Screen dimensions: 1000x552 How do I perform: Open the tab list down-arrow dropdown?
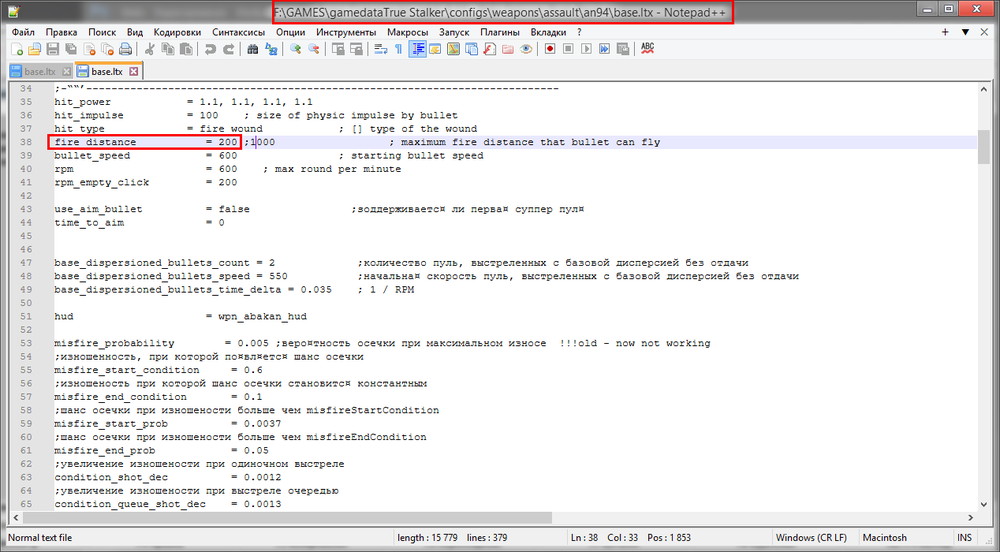click(x=965, y=32)
